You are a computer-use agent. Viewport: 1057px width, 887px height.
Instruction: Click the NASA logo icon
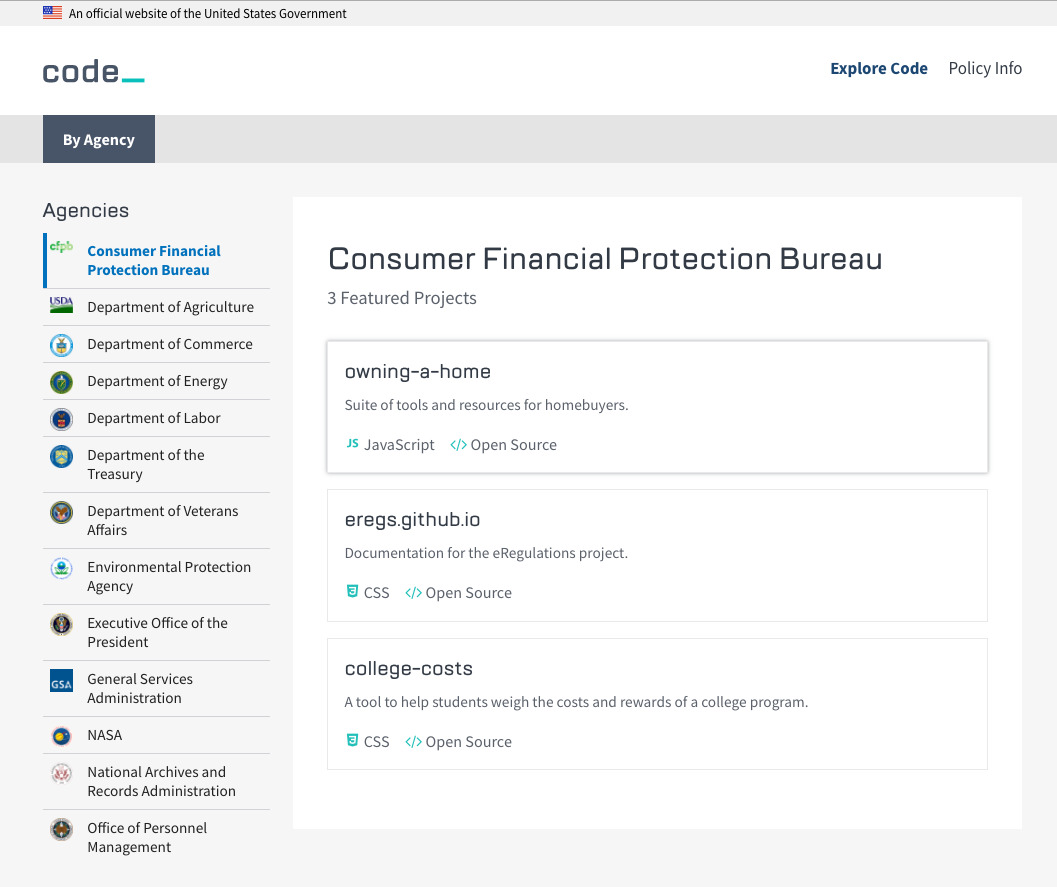tap(61, 735)
